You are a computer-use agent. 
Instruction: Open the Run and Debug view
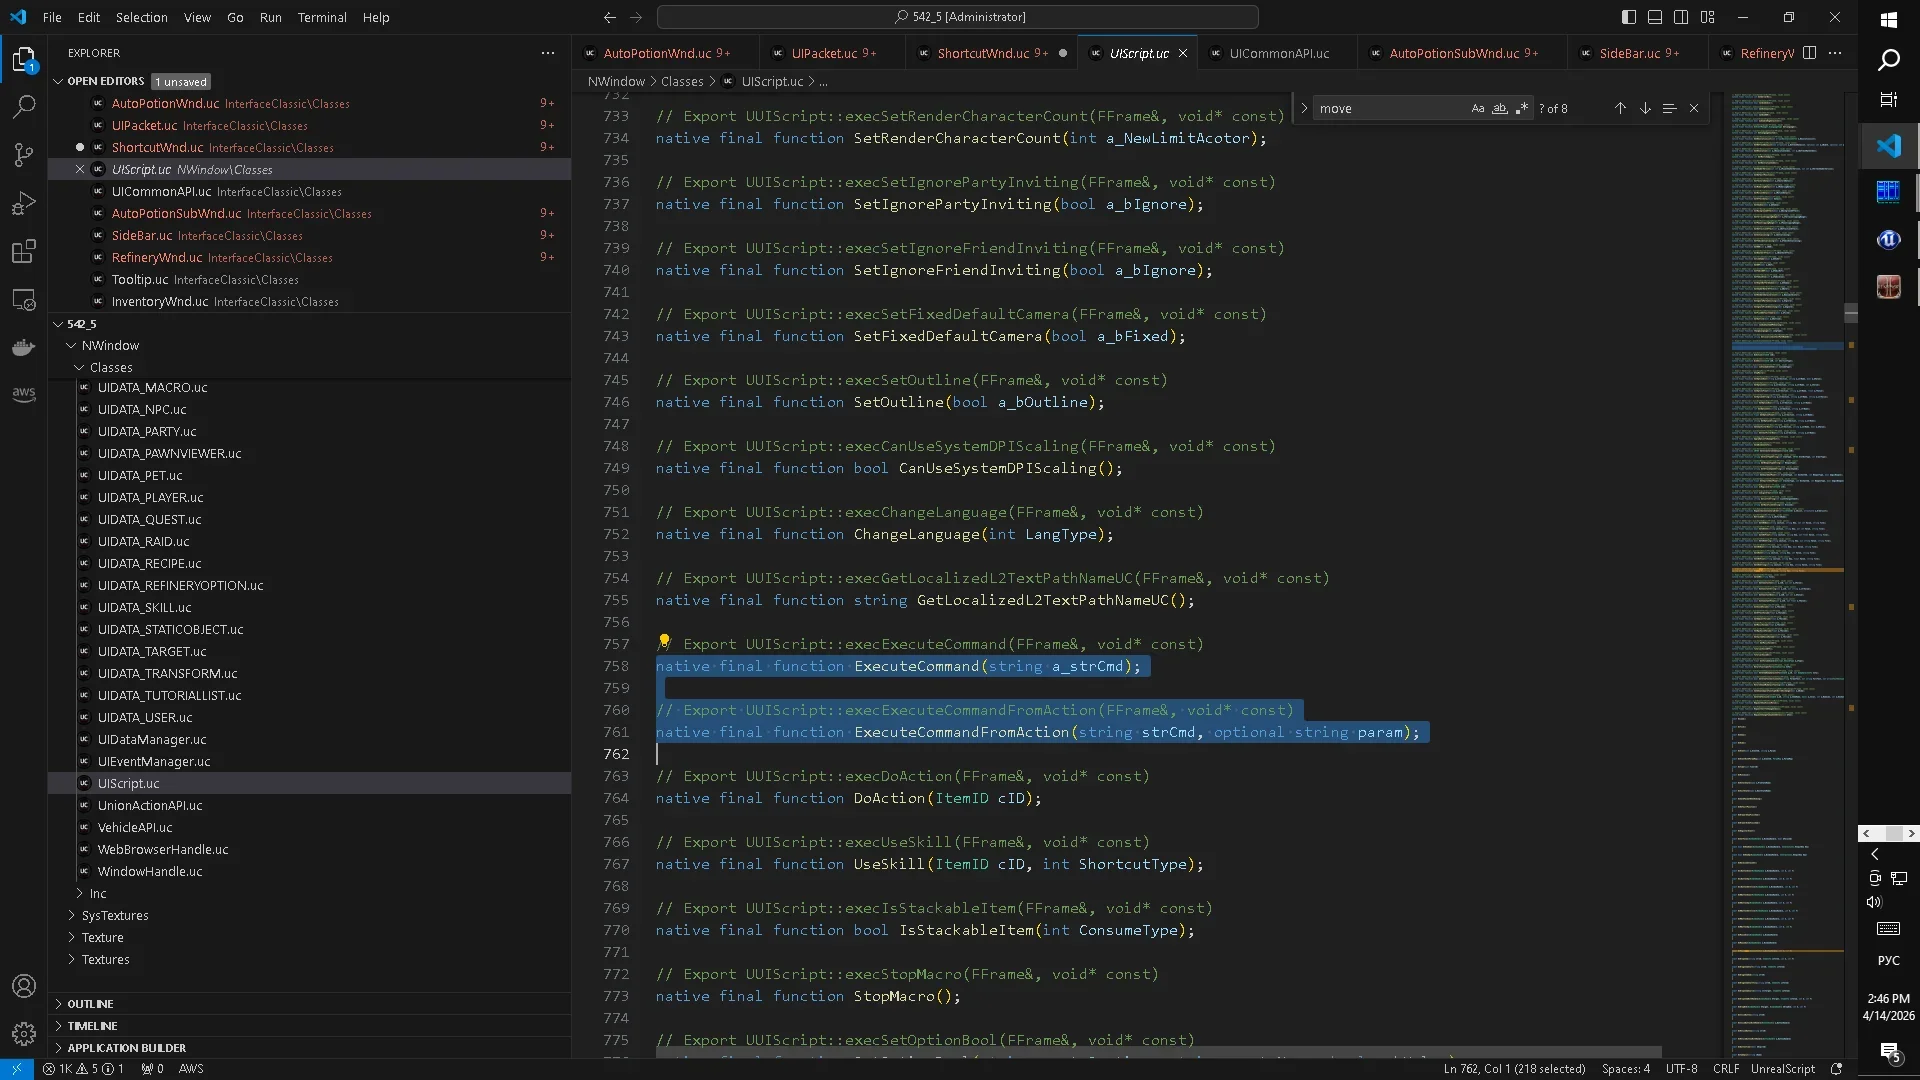(x=24, y=203)
